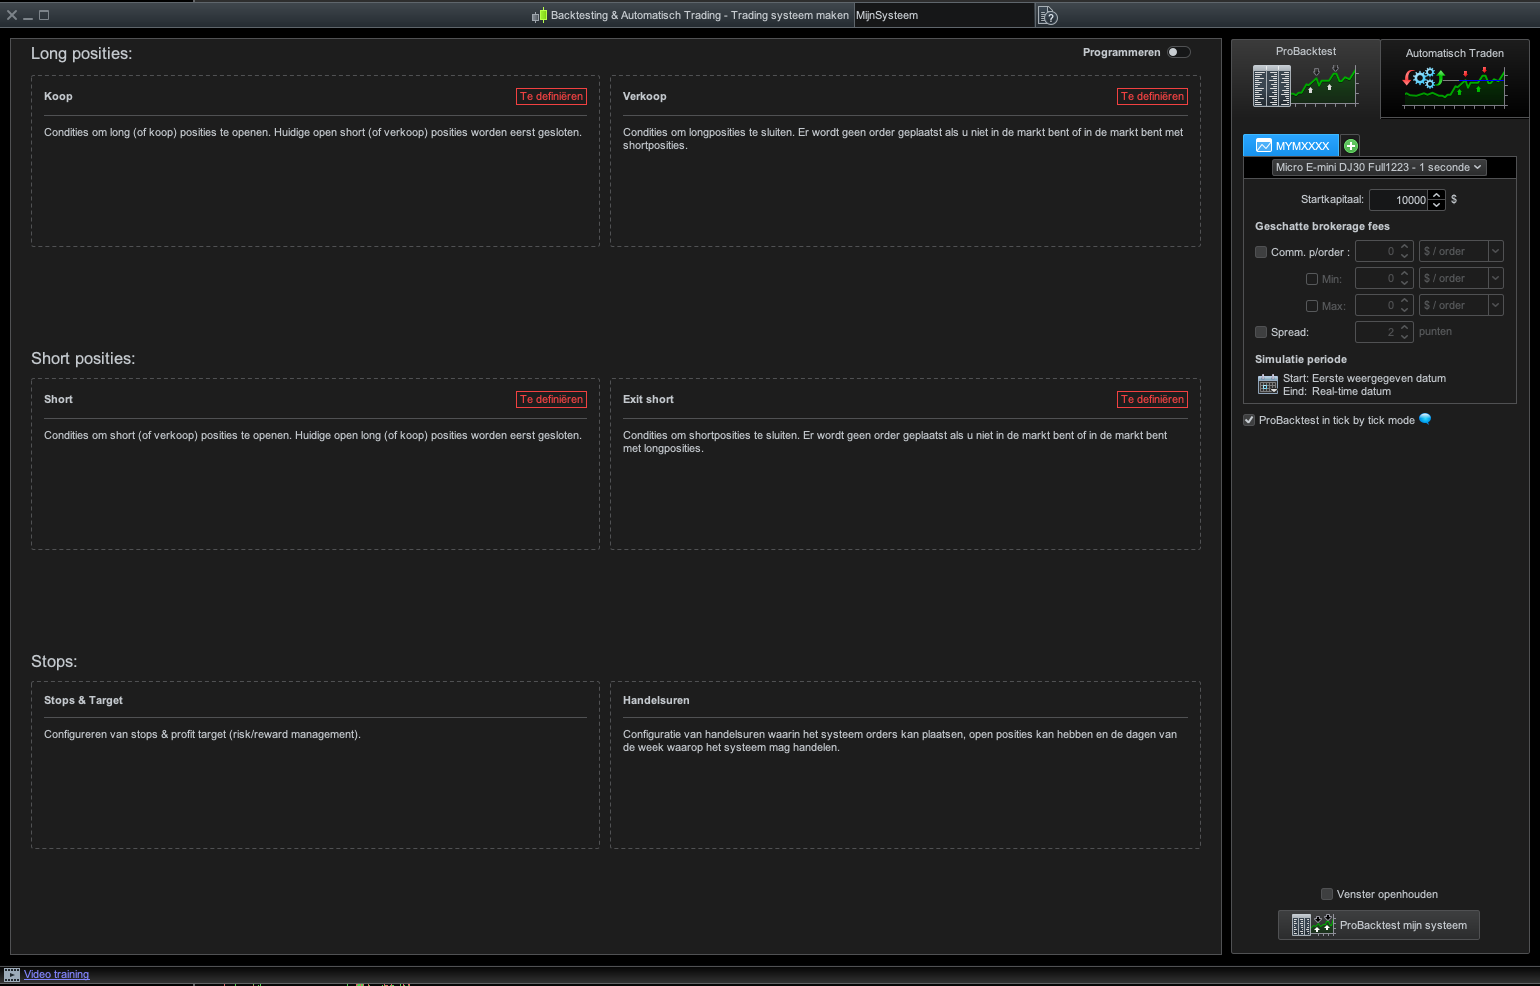Check the Venster openhouden box

pyautogui.click(x=1327, y=894)
